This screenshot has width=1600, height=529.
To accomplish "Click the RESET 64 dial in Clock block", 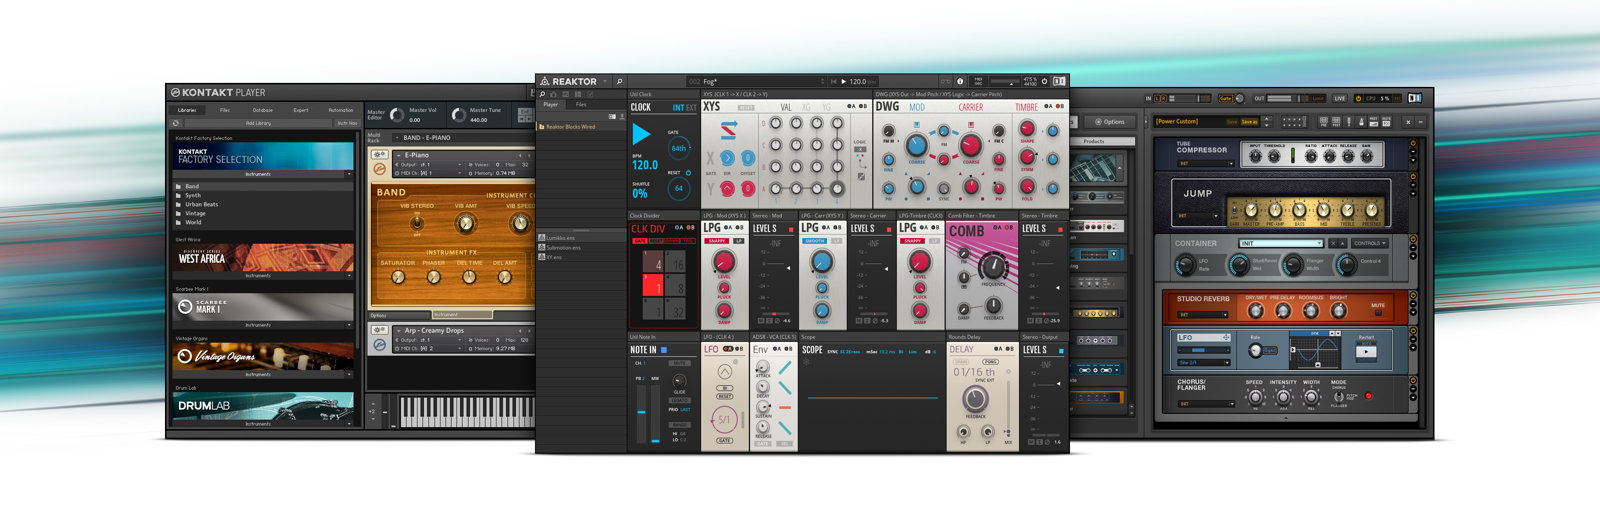I will [679, 188].
